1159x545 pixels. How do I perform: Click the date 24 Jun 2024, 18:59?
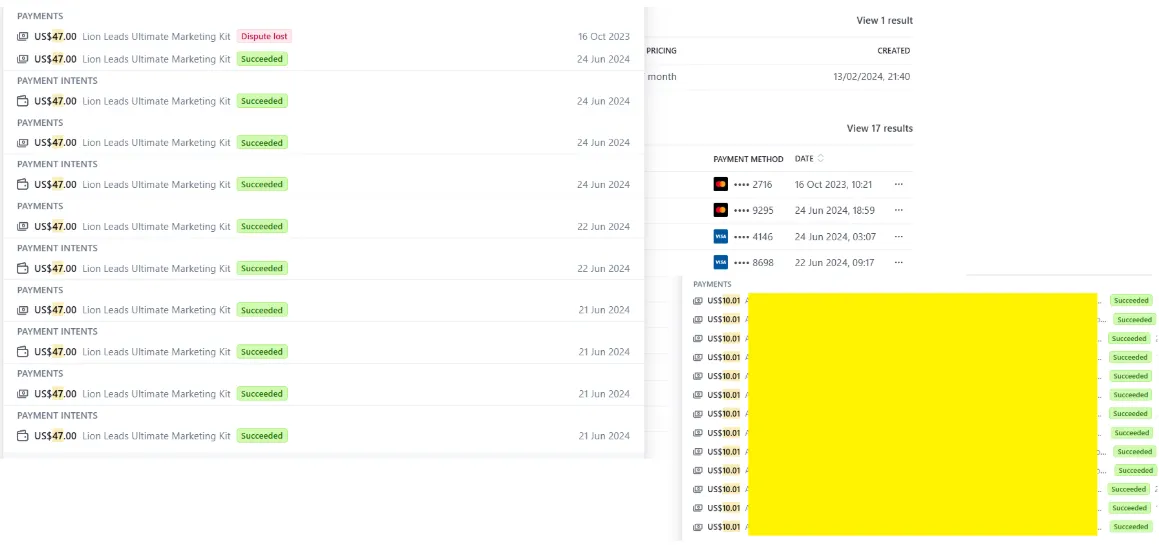tap(835, 211)
